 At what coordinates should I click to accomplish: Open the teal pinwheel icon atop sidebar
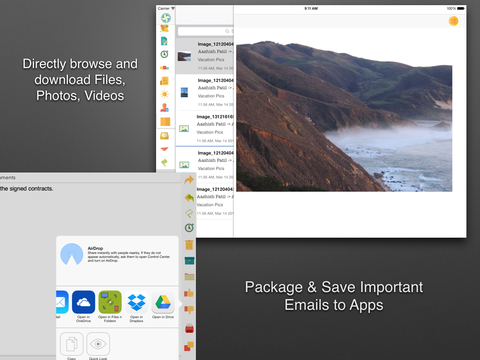click(166, 18)
